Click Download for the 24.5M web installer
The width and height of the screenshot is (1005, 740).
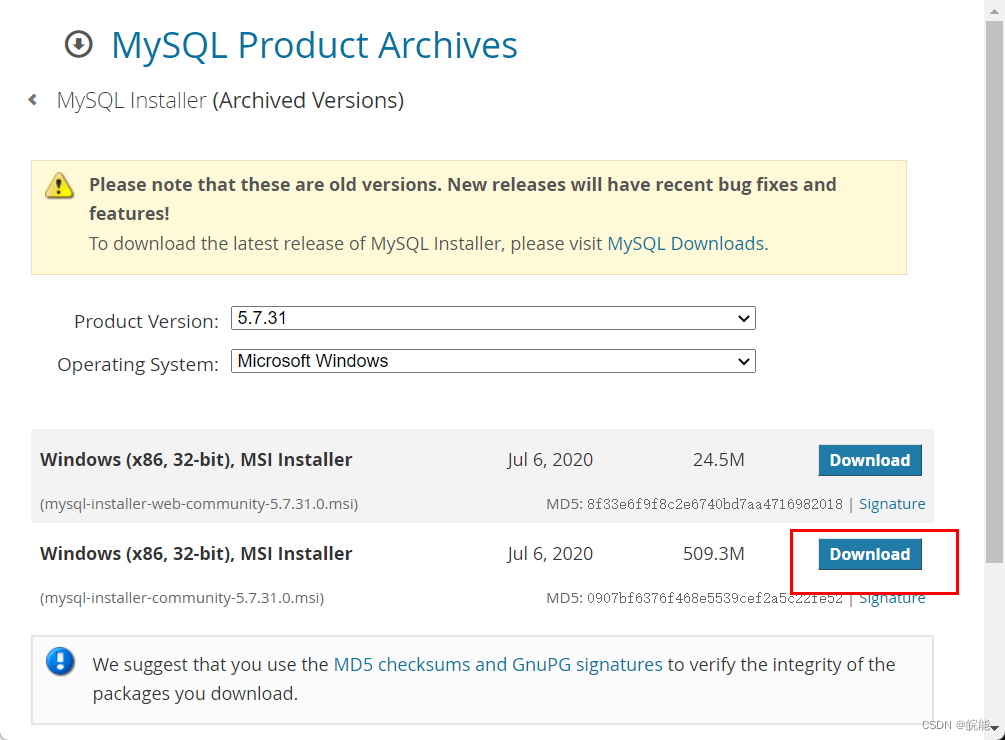pyautogui.click(x=869, y=460)
